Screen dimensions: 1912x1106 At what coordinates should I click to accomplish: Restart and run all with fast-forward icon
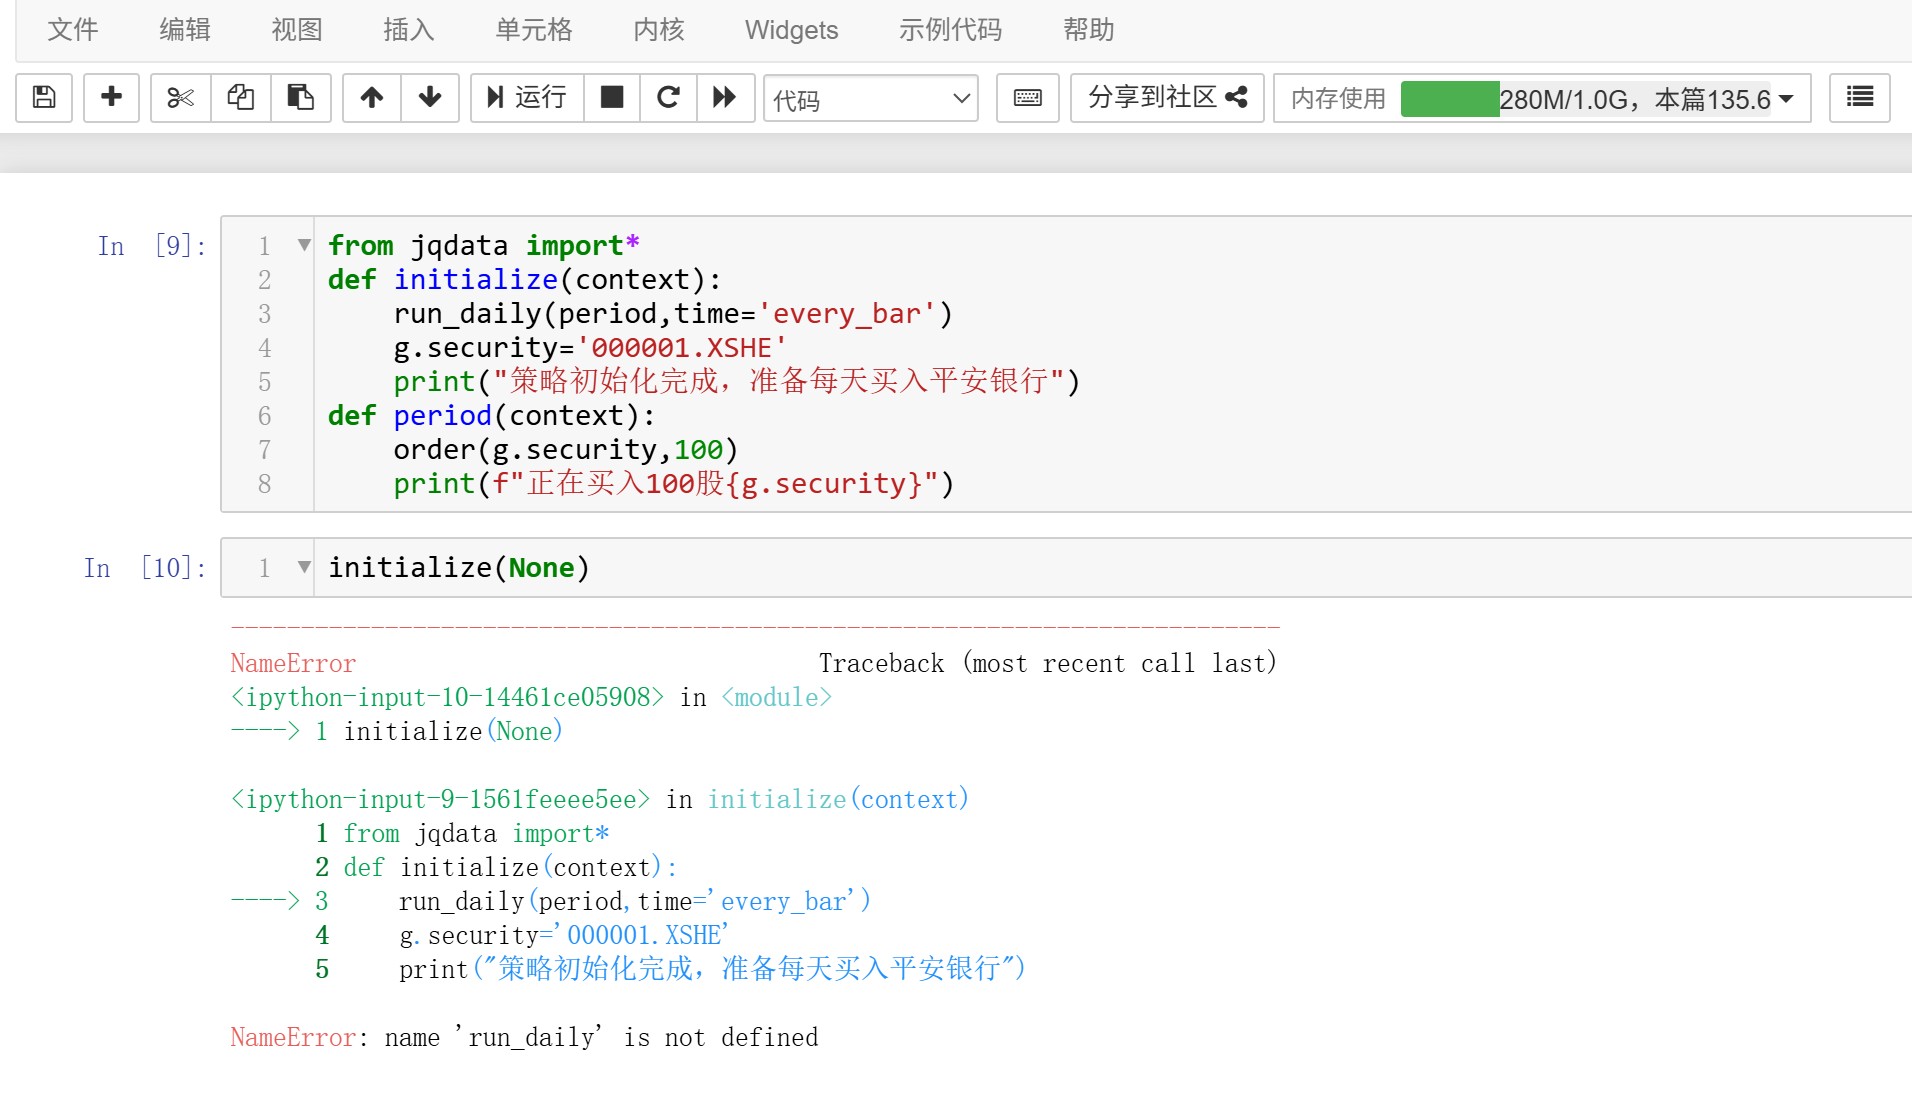[725, 97]
